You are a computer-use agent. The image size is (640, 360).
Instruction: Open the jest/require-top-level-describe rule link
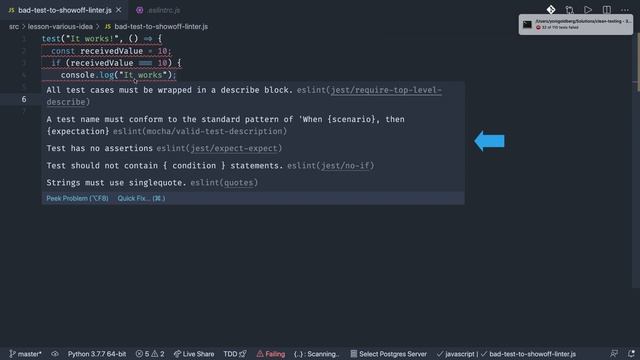click(x=386, y=90)
